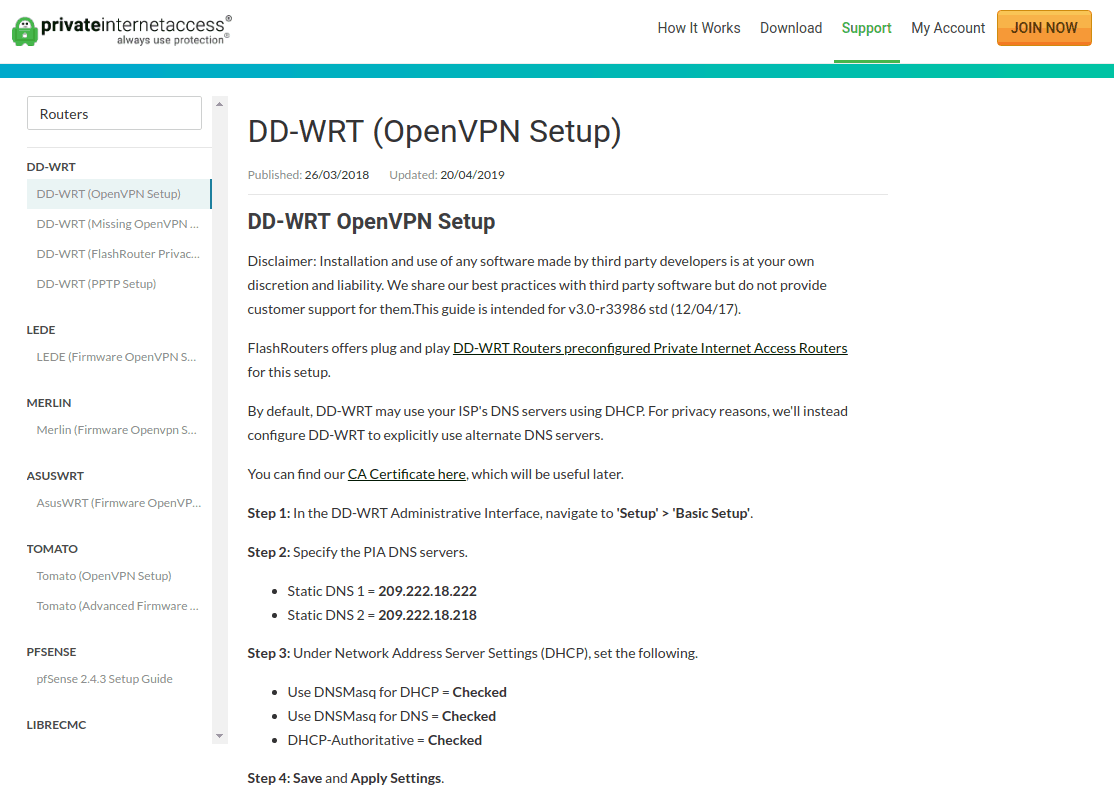Click the Use DNSMasq for DNS line
Viewport: 1114px width, 799px height.
[391, 716]
